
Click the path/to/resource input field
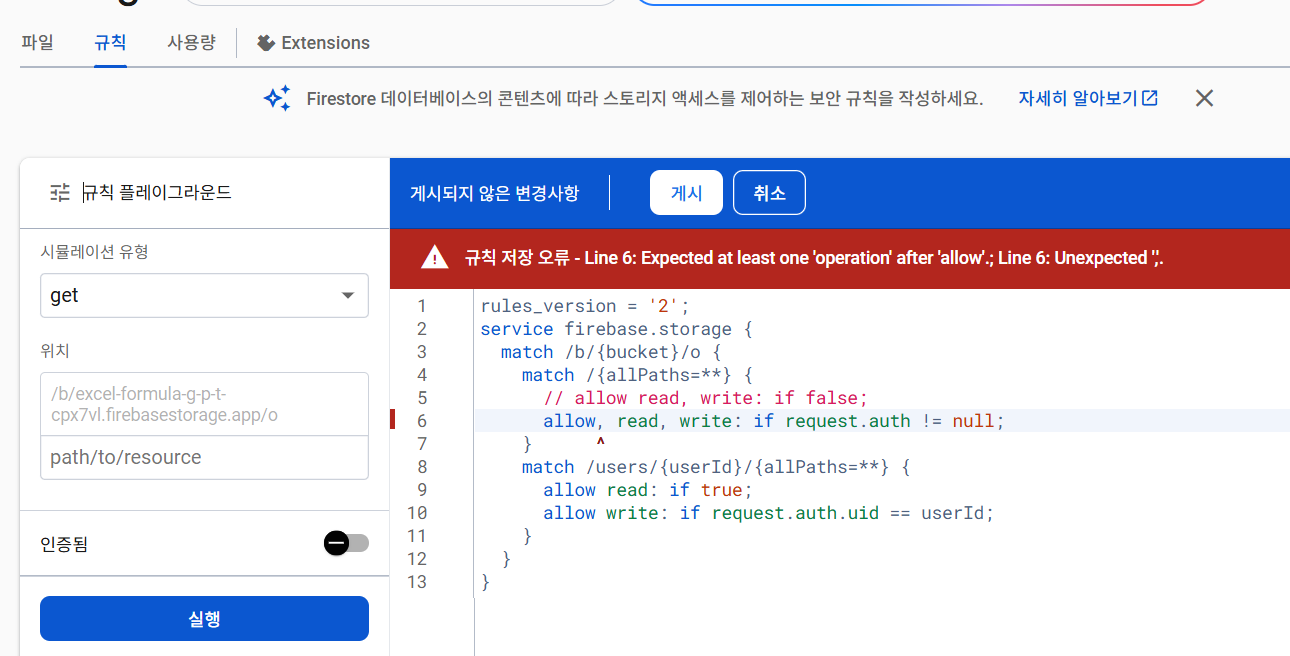(204, 457)
